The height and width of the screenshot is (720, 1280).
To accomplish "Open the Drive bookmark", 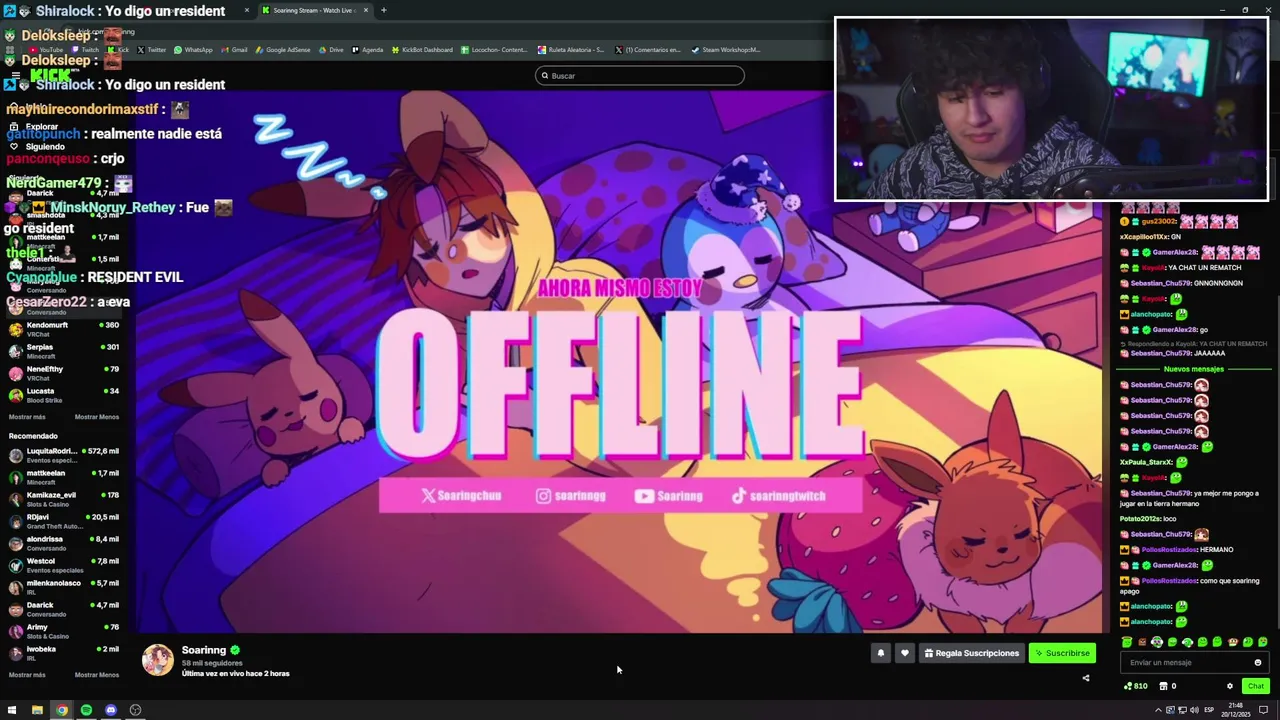I will pos(331,49).
